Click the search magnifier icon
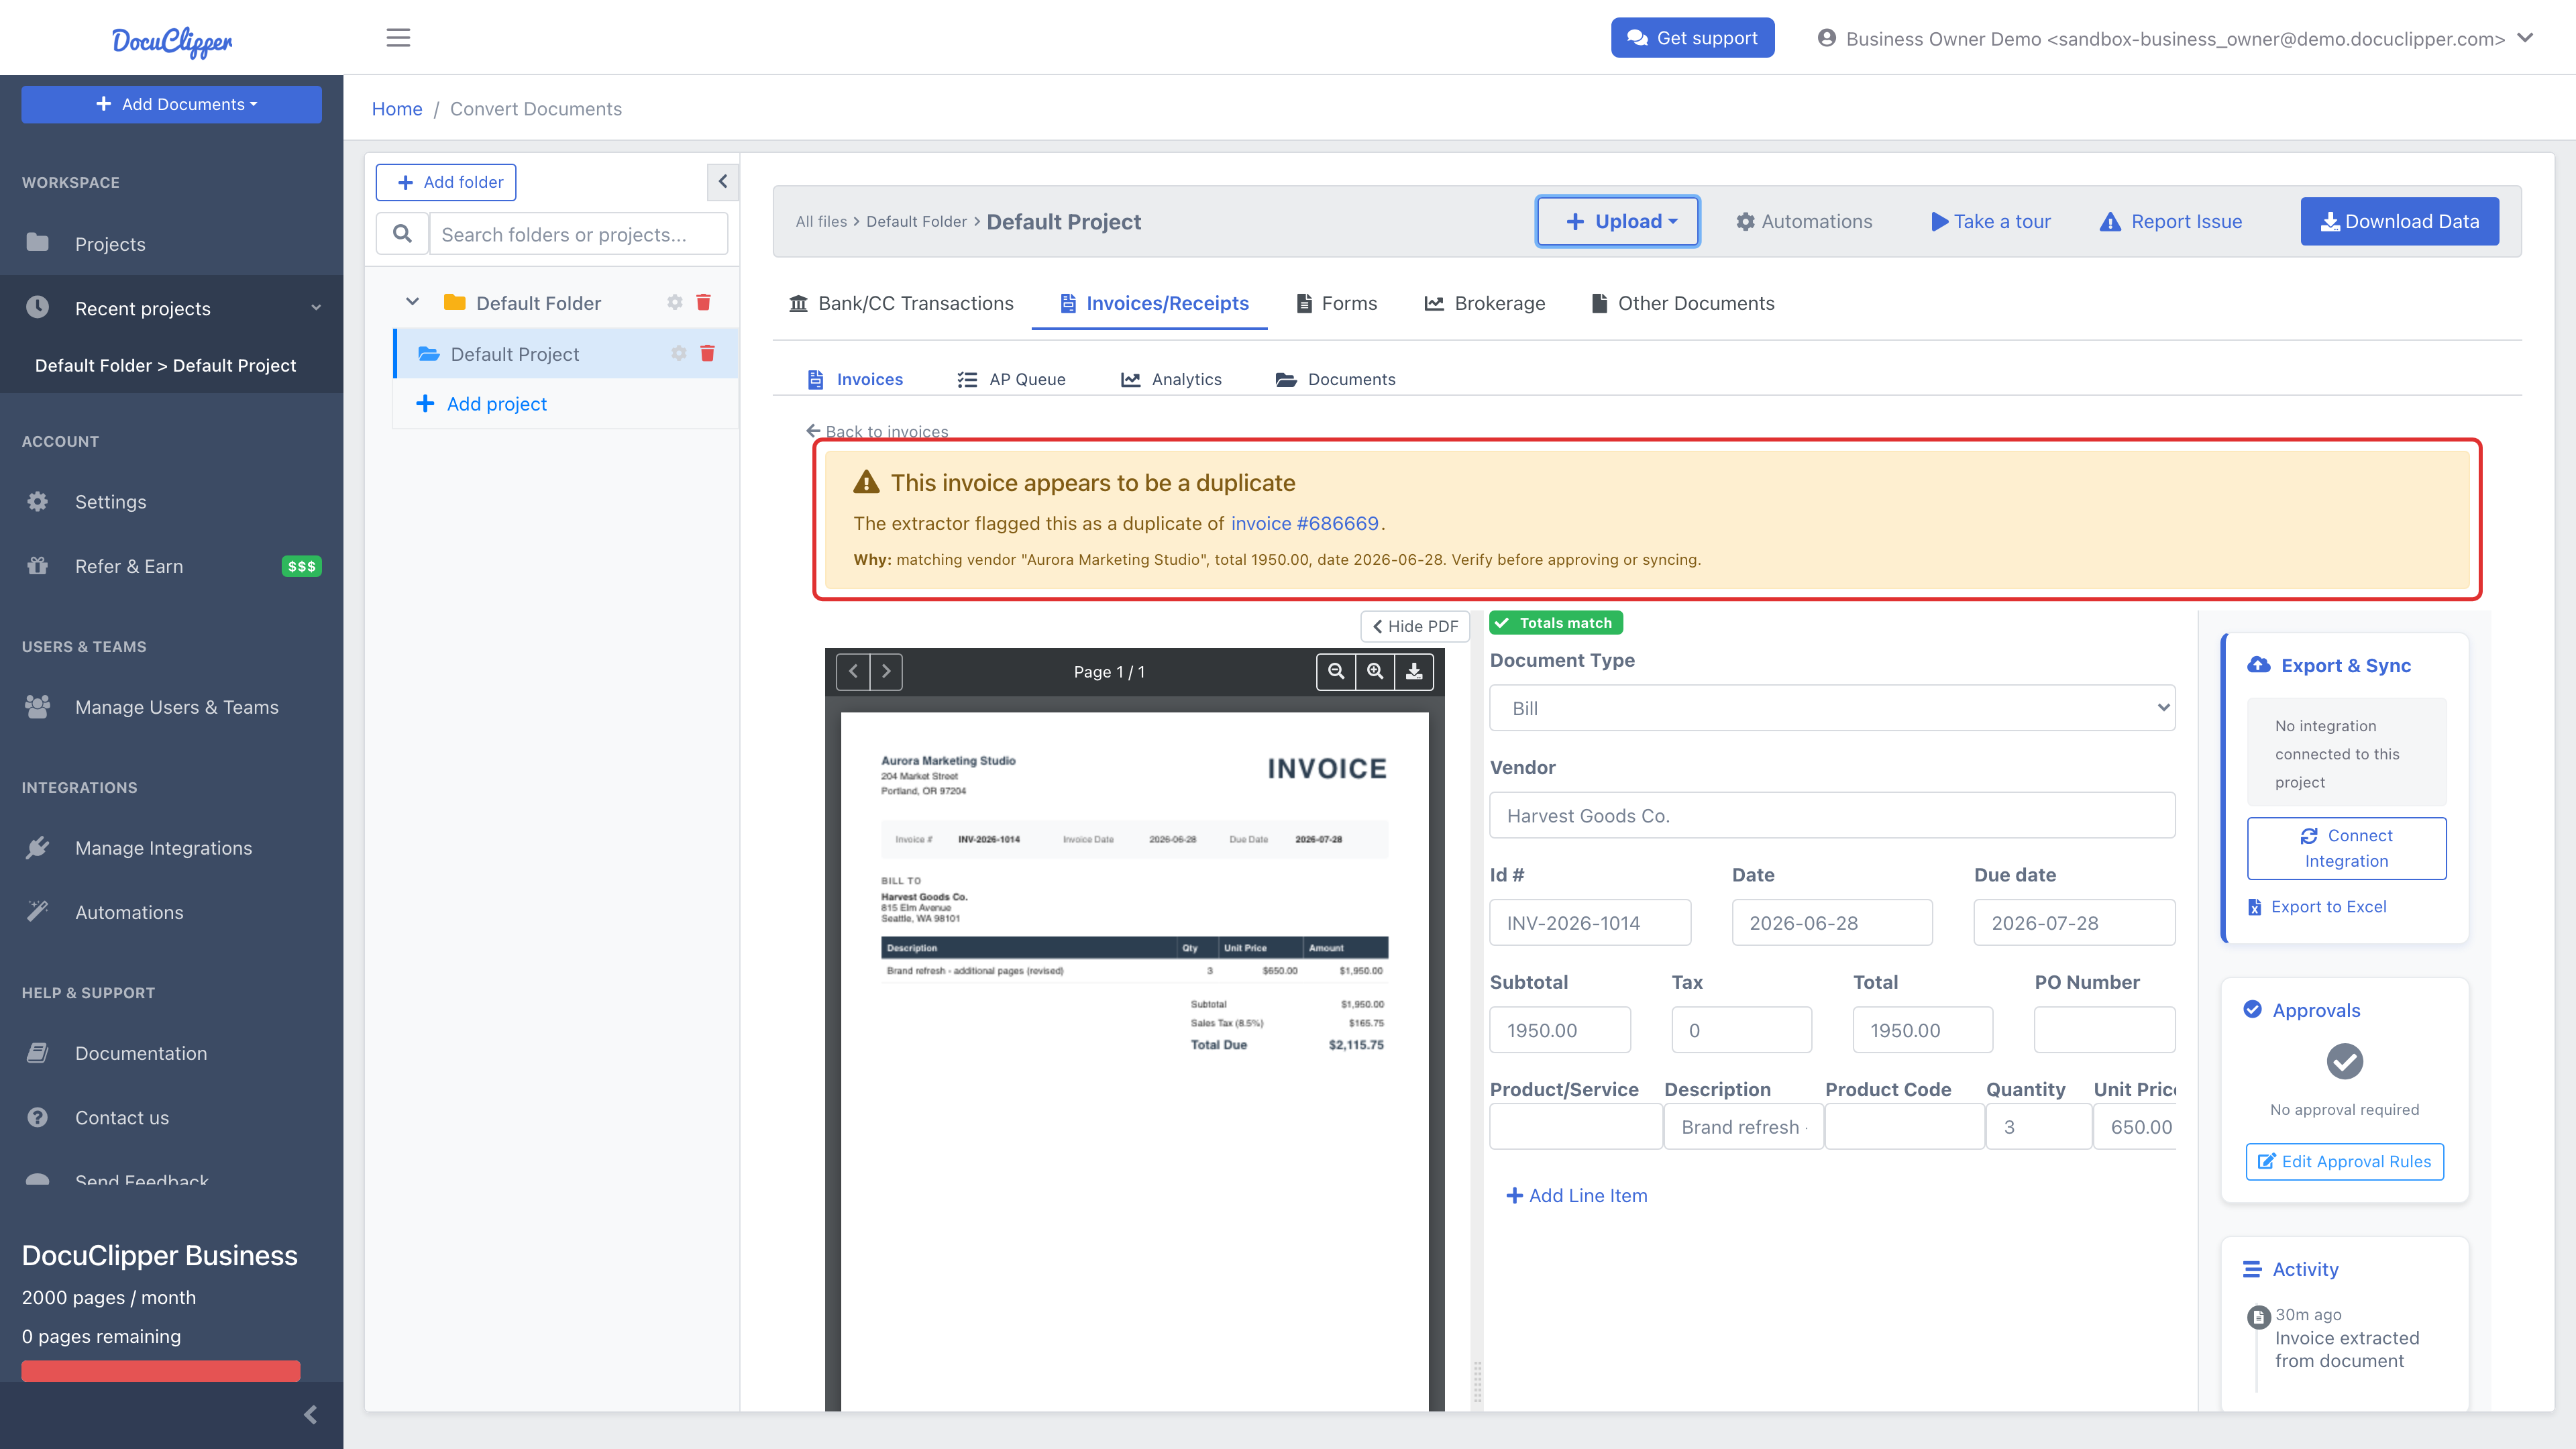 tap(402, 234)
